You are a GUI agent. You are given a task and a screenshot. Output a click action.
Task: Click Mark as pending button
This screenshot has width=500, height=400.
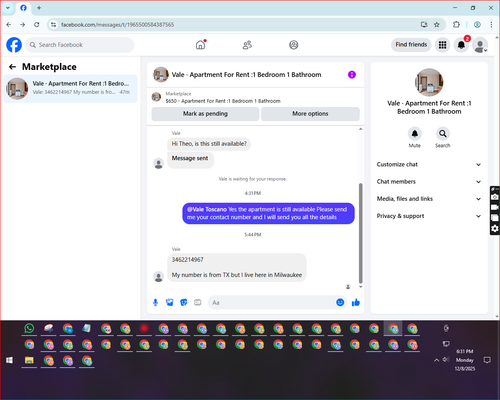[x=205, y=114]
